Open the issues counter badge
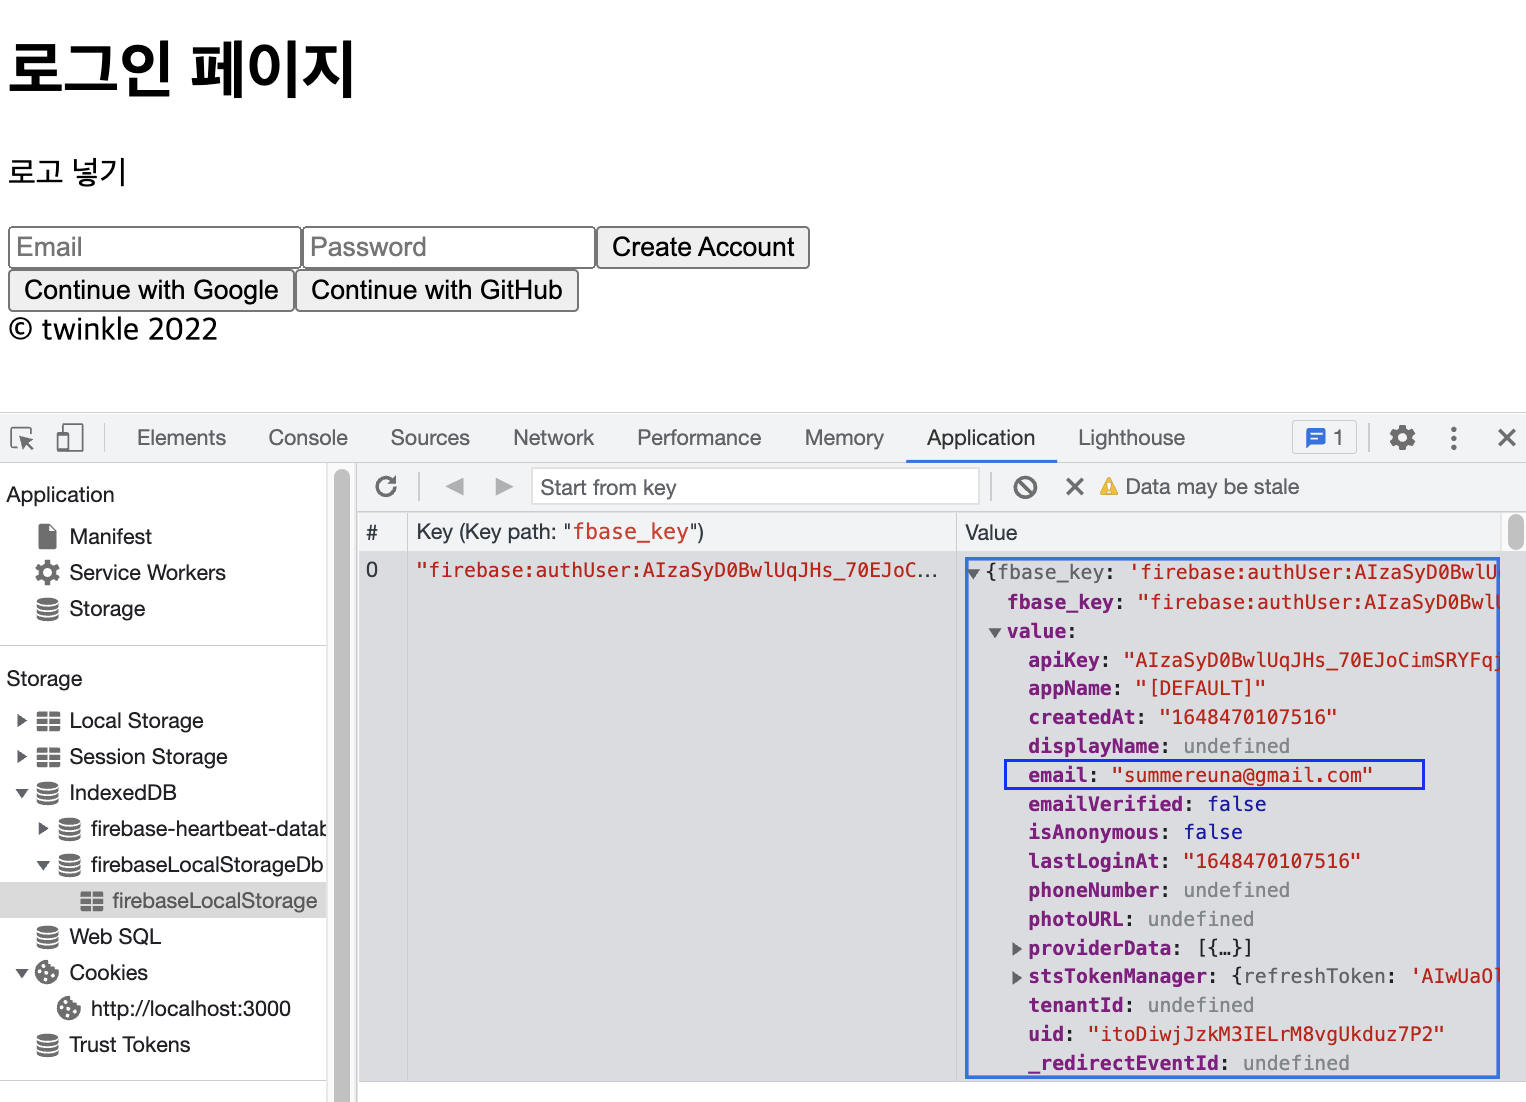The width and height of the screenshot is (1526, 1102). [1325, 437]
